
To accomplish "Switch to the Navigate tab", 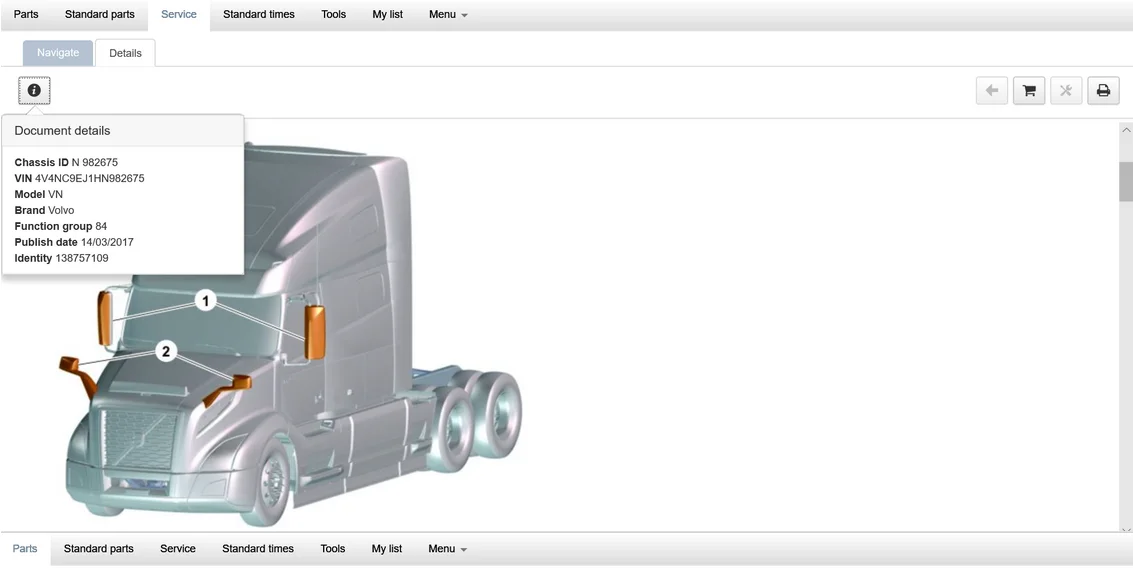I will 58,53.
